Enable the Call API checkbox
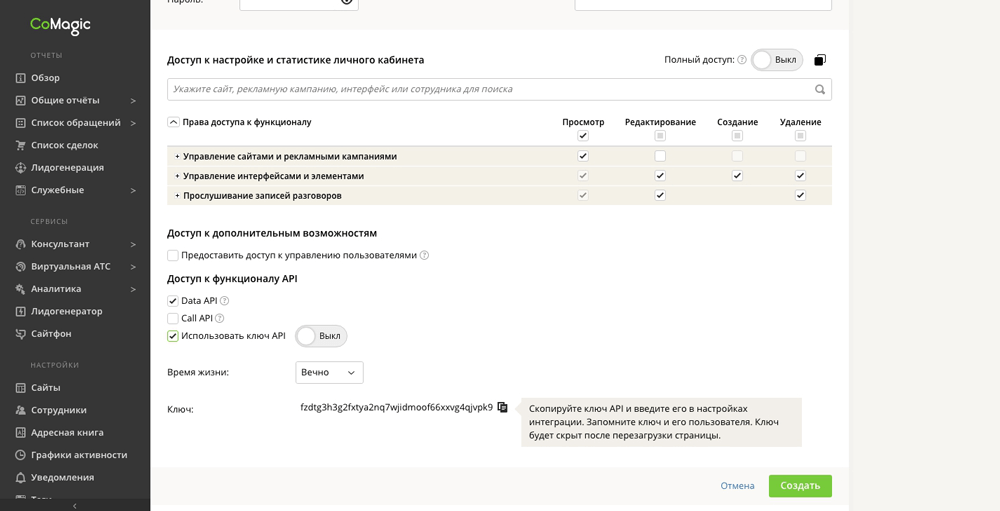 click(173, 319)
